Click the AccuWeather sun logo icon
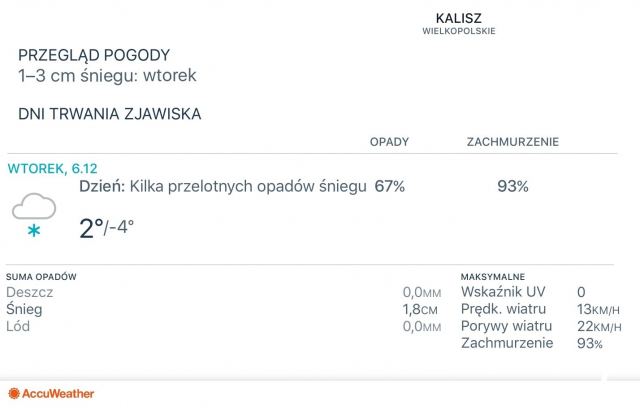Screen dimensions: 640x415 click(15, 393)
